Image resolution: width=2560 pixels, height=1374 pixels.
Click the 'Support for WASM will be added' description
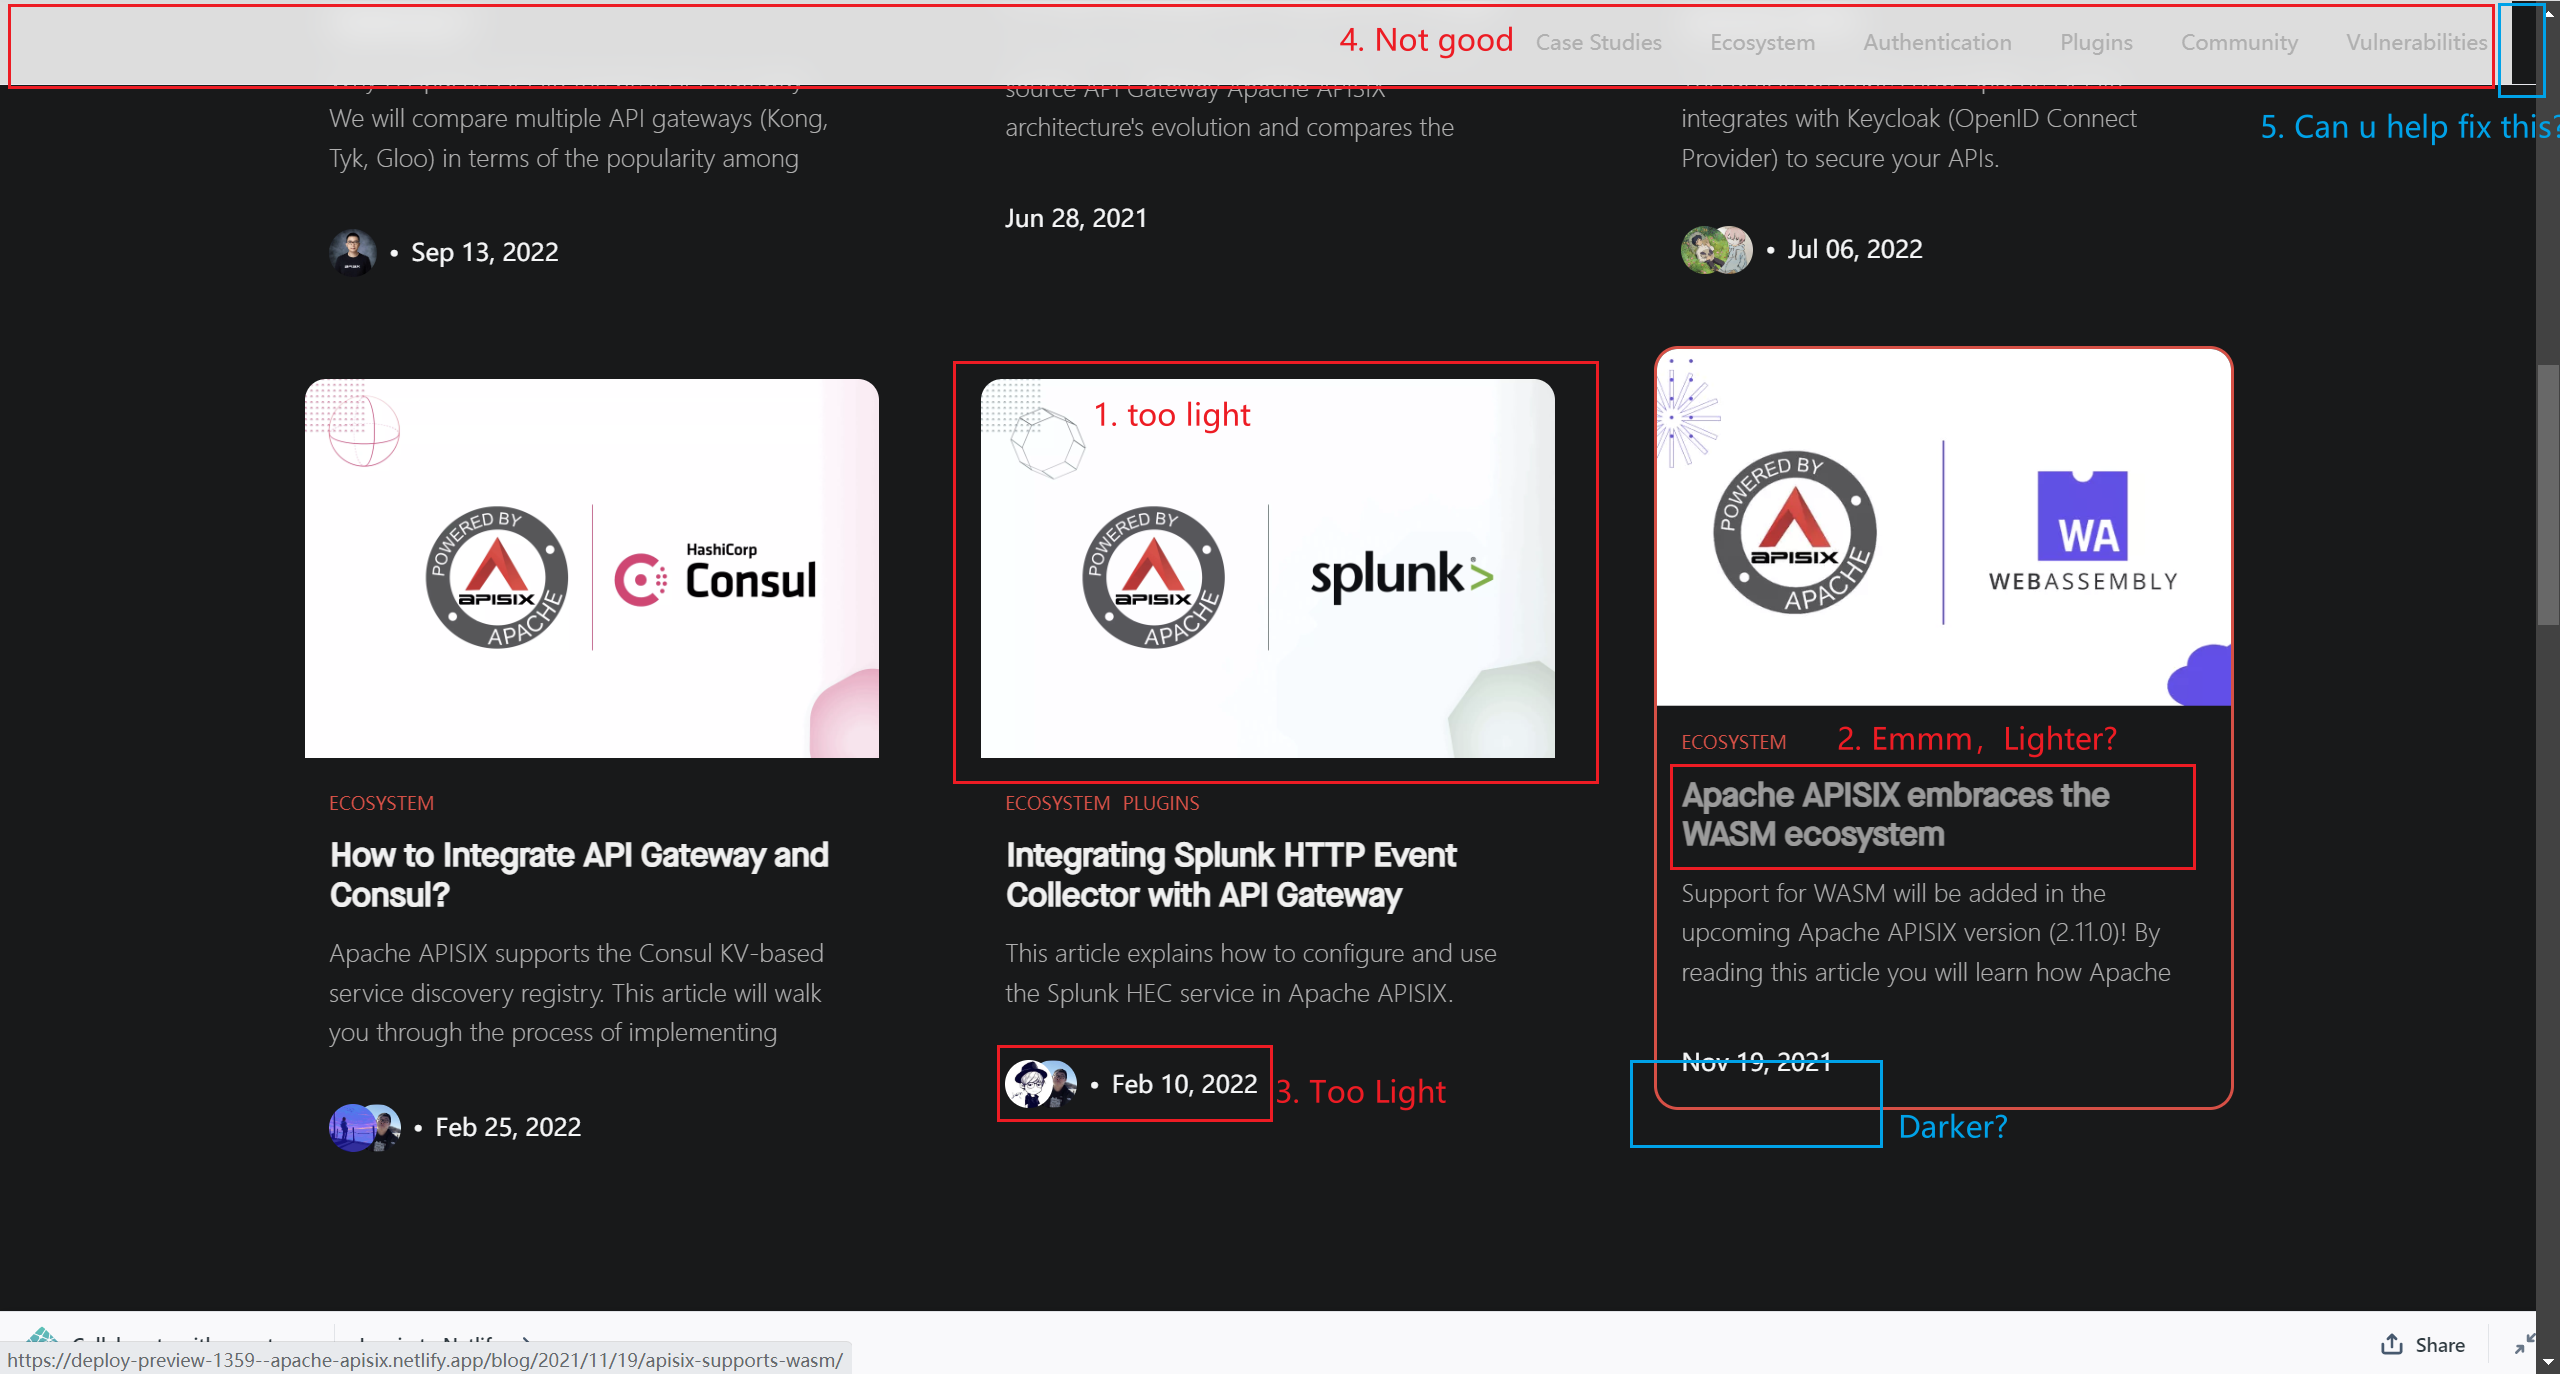(x=1926, y=933)
